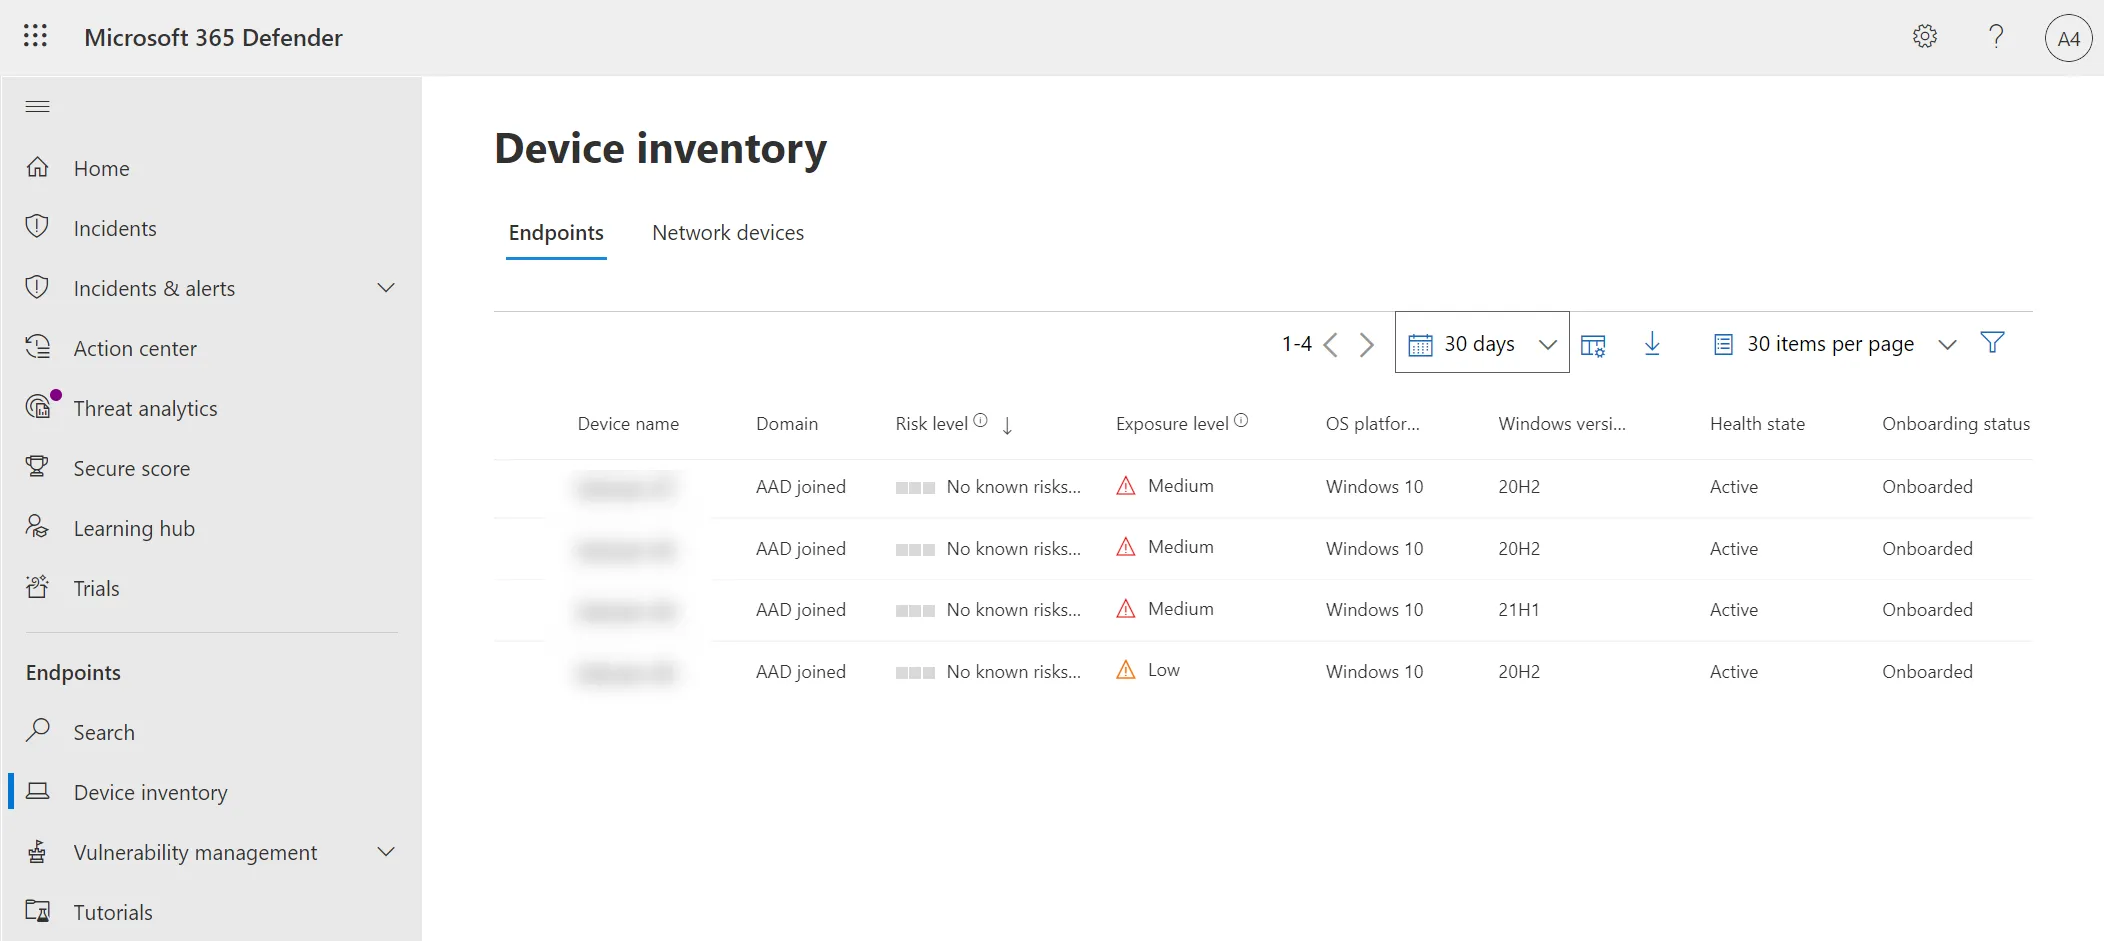Click AAD joined in the 21H1 row
The height and width of the screenshot is (941, 2104).
[x=801, y=610]
